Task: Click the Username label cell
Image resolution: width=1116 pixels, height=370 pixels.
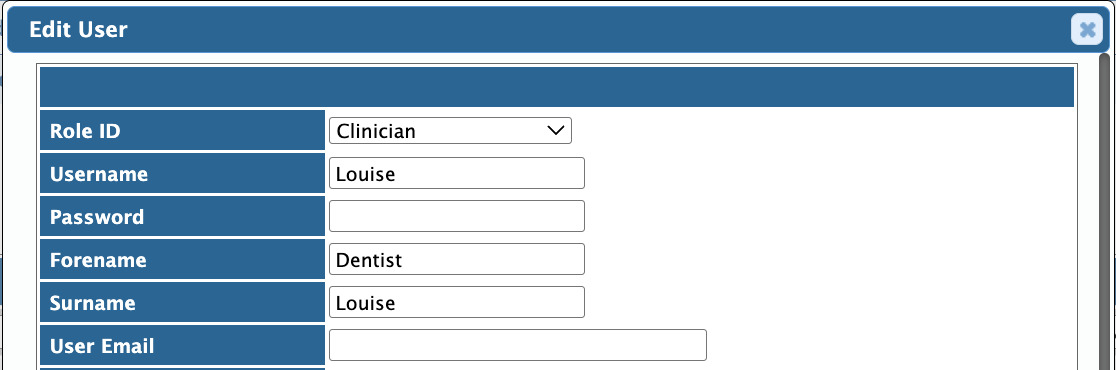Action: point(182,174)
